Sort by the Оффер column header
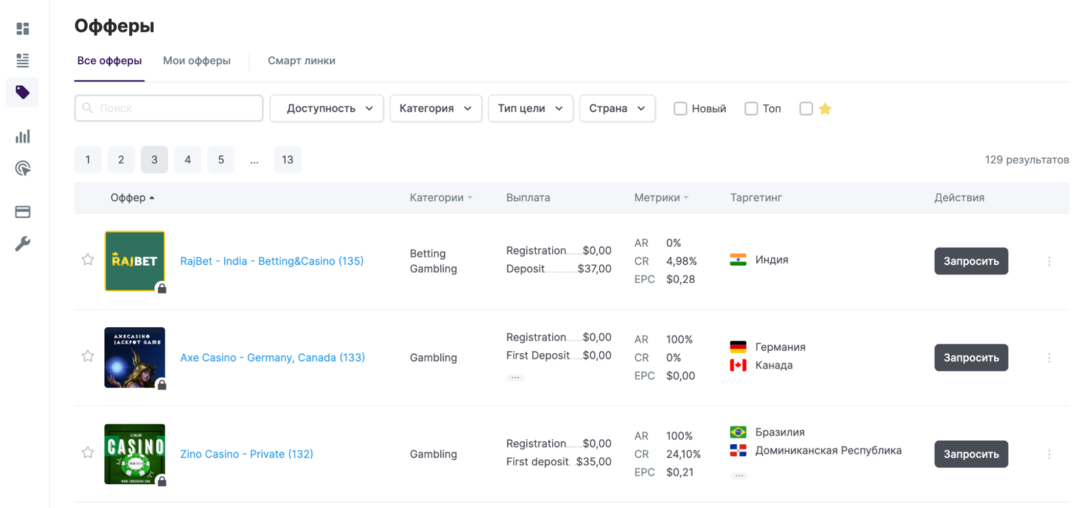The width and height of the screenshot is (1080, 508). [132, 198]
